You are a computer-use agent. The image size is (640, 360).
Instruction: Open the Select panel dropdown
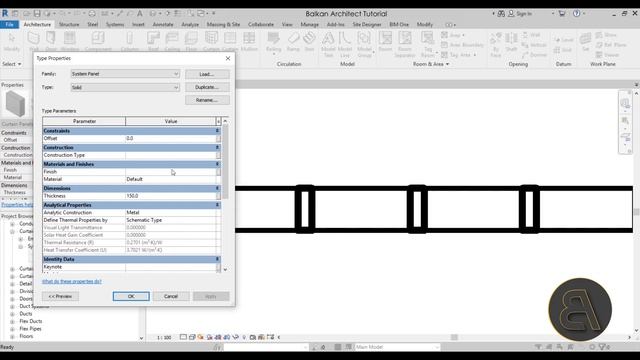click(x=11, y=64)
